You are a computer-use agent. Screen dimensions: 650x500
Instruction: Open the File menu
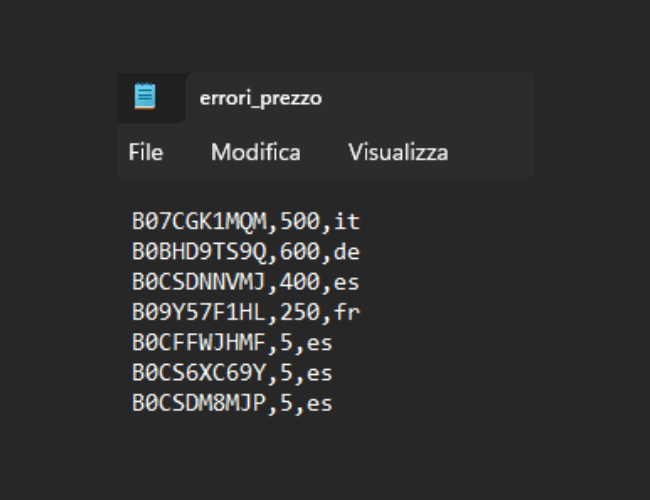[146, 152]
